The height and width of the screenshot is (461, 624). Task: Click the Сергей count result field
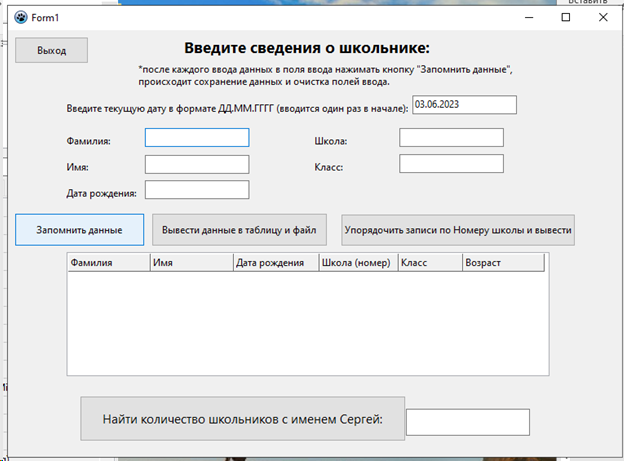coord(468,422)
